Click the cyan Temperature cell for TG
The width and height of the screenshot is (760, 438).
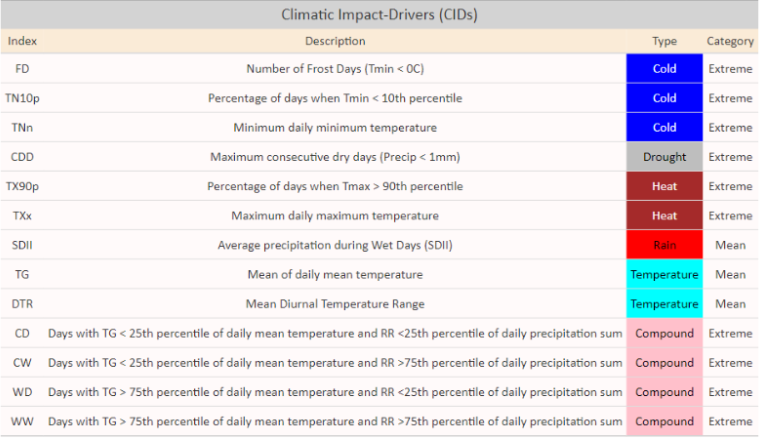(x=665, y=275)
